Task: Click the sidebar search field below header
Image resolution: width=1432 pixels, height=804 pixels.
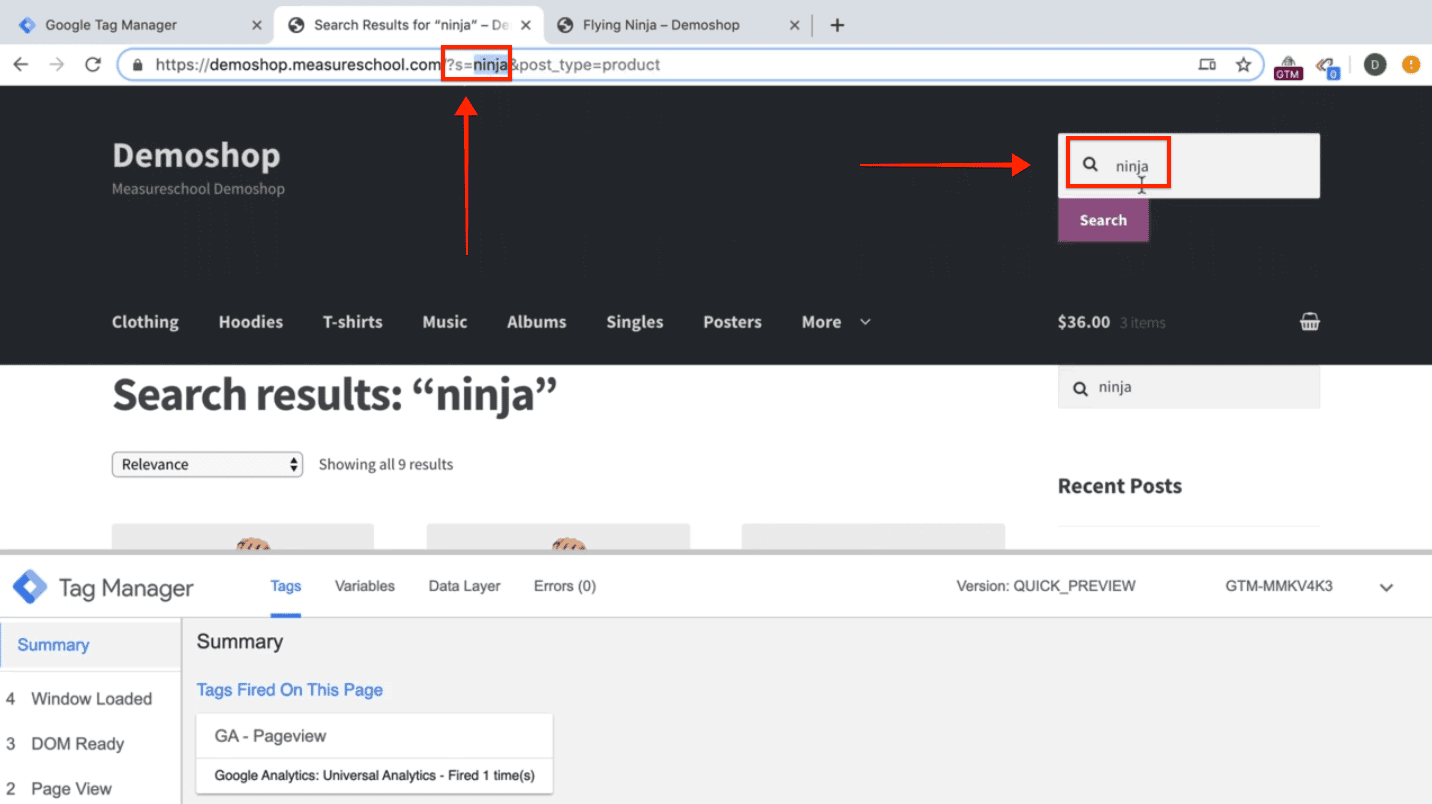Action: [x=1188, y=388]
